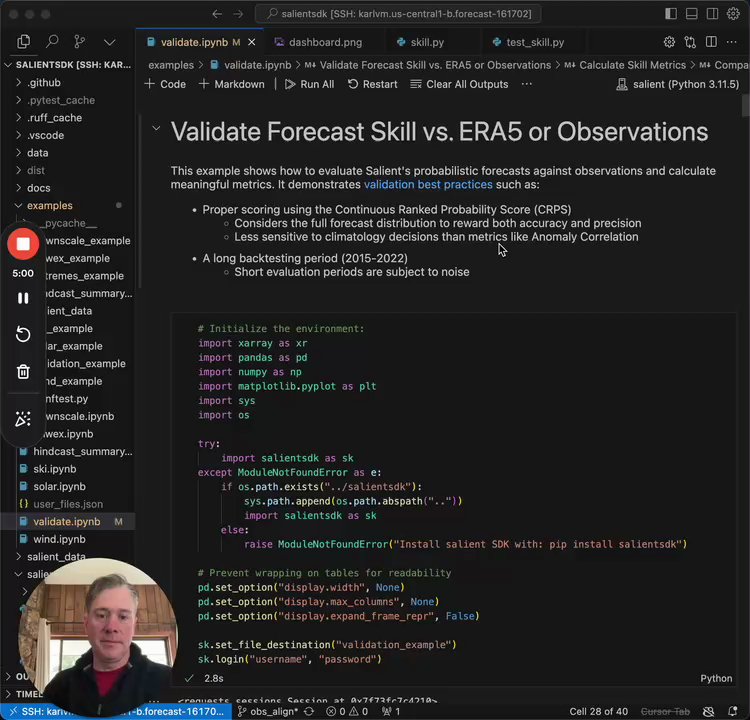
Task: Open hindcast_summary file below wex.ipynb
Action: (x=82, y=452)
